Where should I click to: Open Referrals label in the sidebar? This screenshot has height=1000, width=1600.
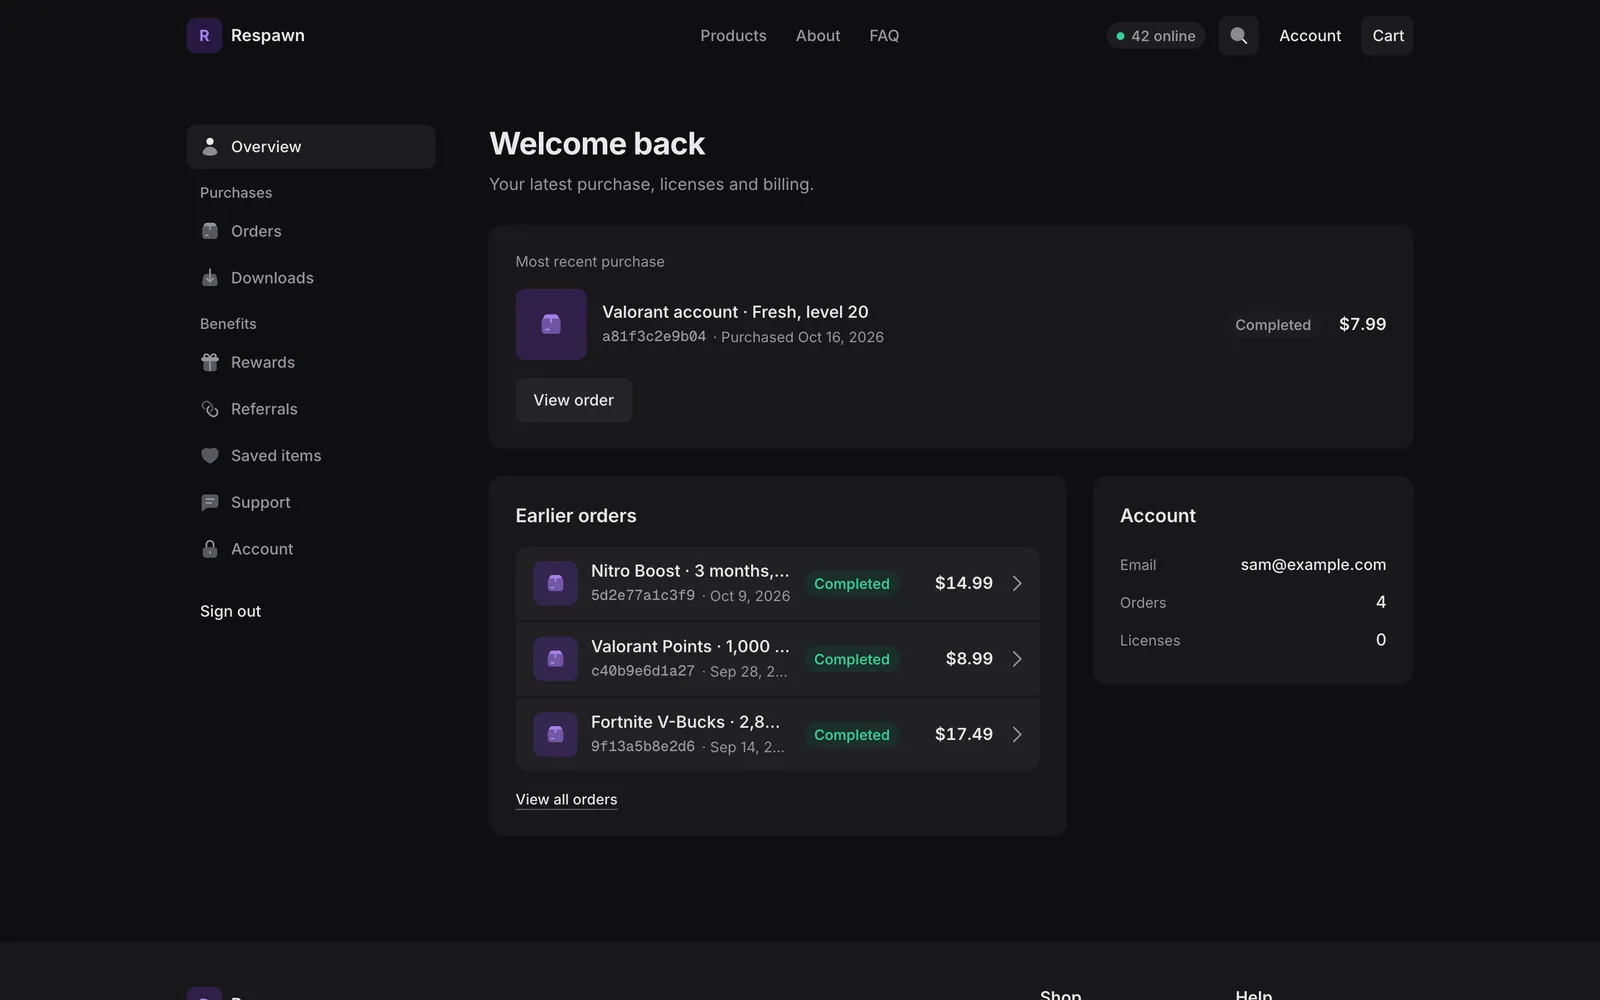(264, 409)
